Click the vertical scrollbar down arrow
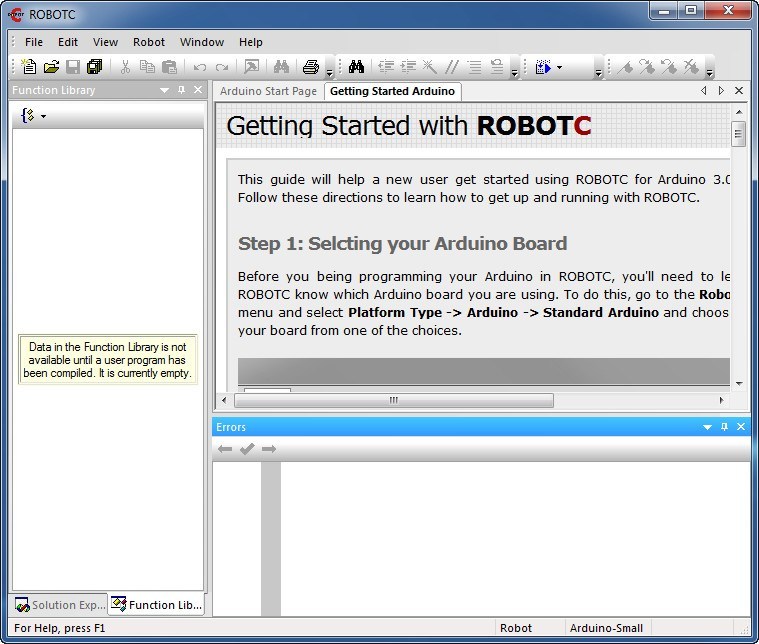This screenshot has width=759, height=644. [x=739, y=383]
